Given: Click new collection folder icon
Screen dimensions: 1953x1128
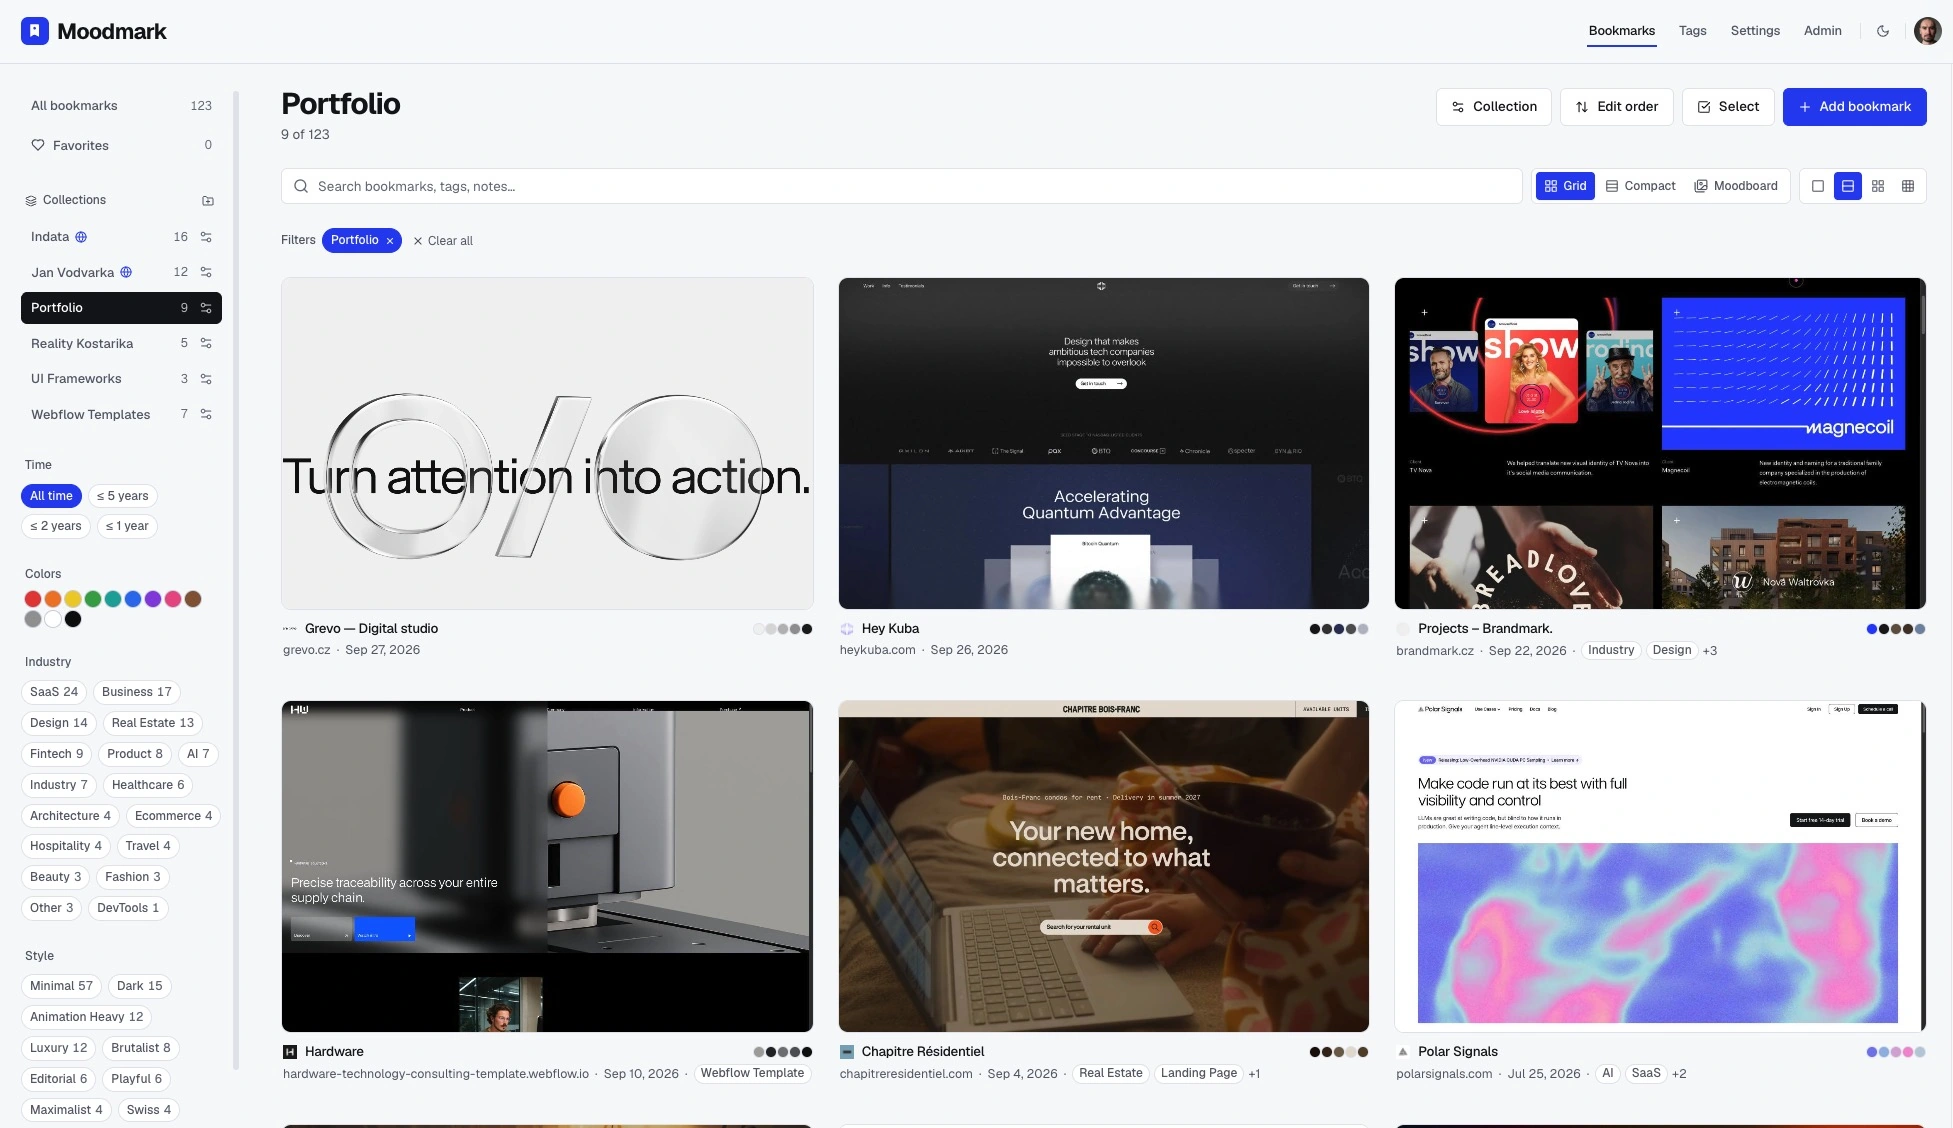Looking at the screenshot, I should pyautogui.click(x=208, y=200).
